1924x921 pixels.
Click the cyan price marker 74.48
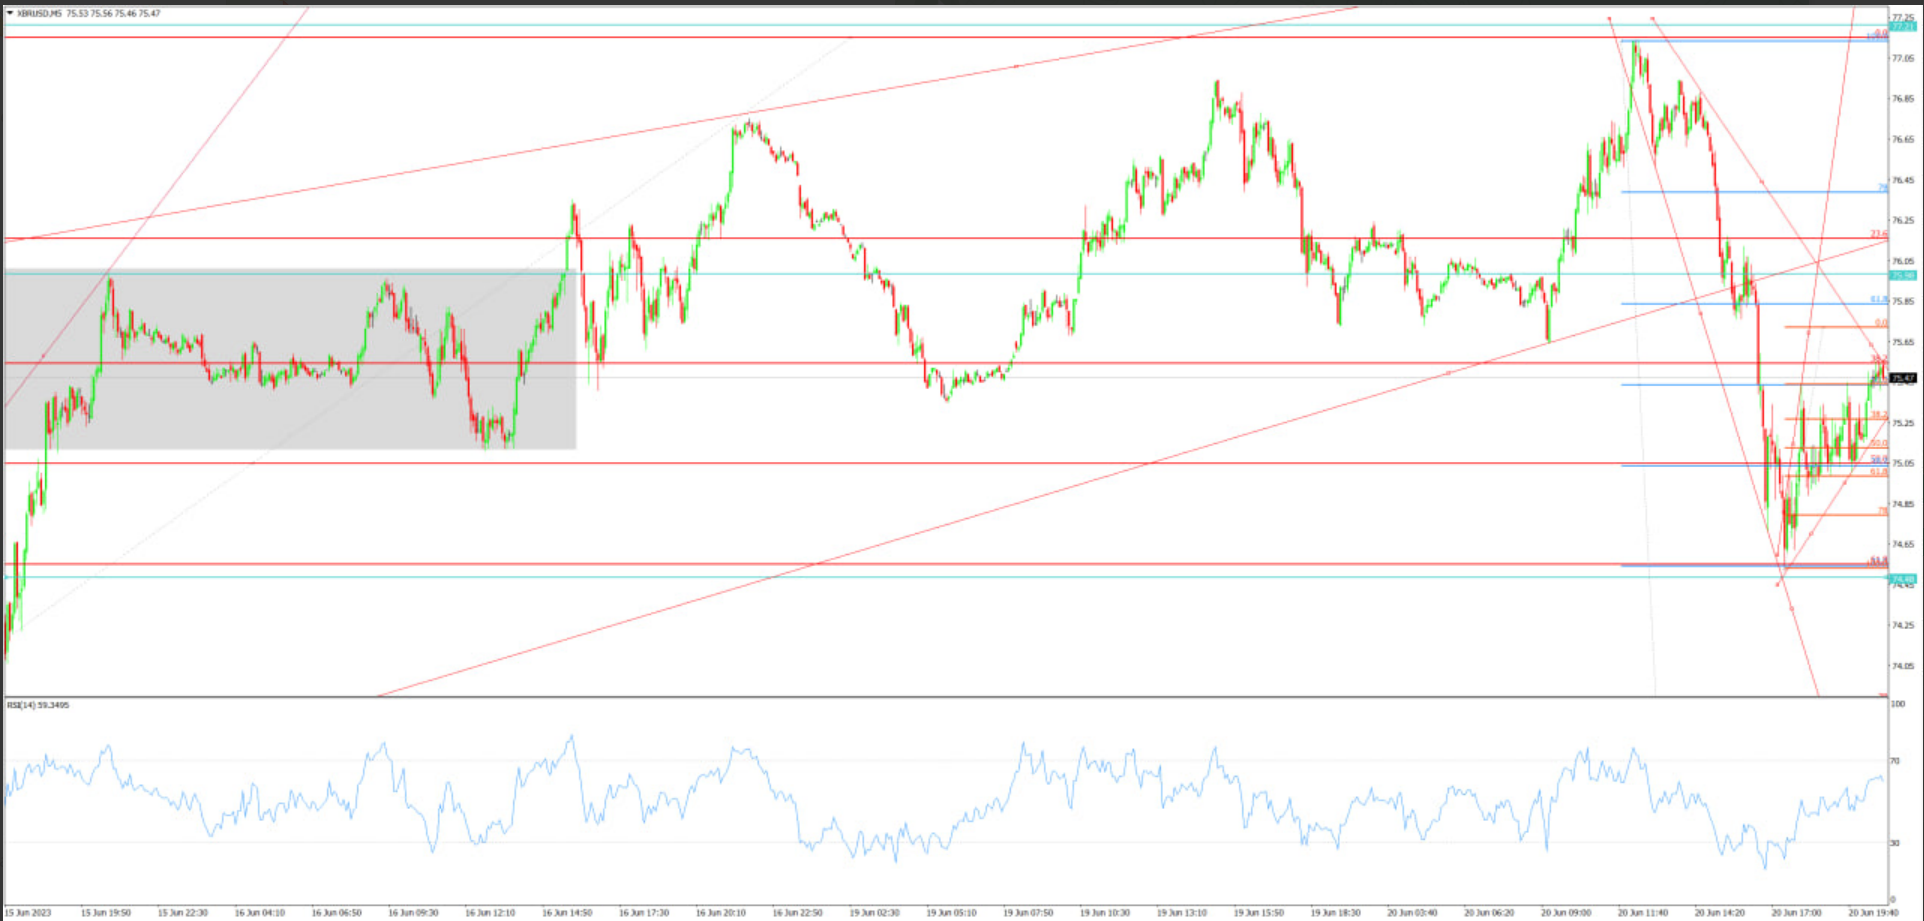pos(1902,579)
